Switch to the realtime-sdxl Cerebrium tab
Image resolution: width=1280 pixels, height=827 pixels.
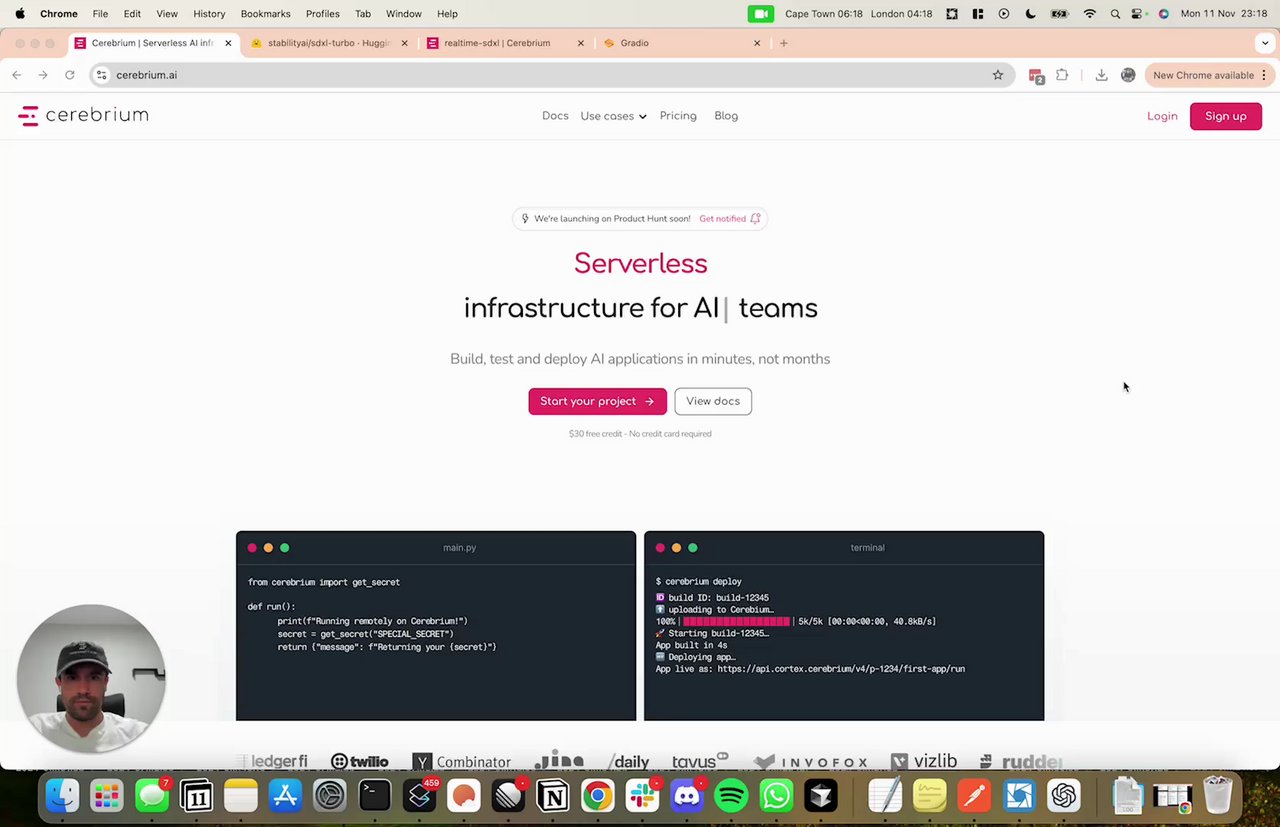pos(505,43)
